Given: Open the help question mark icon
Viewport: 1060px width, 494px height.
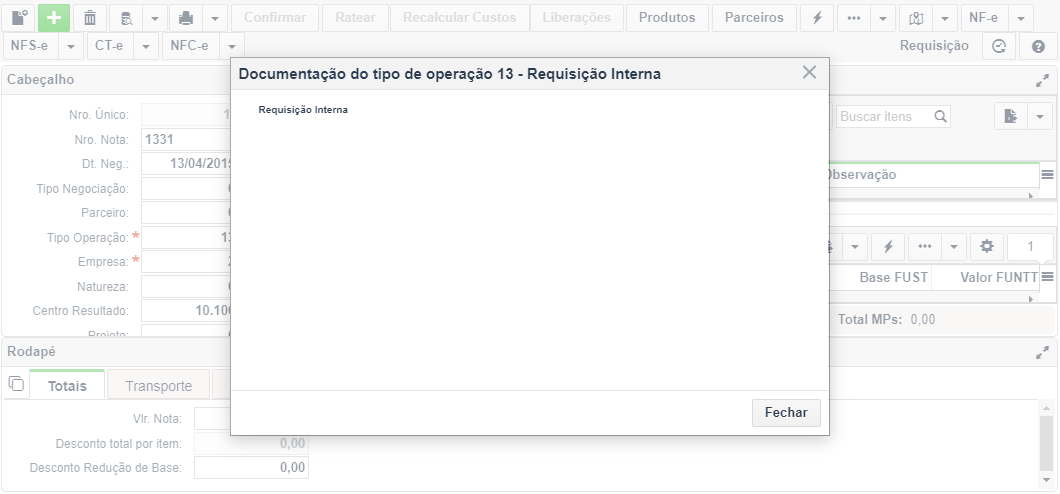Looking at the screenshot, I should (x=1038, y=46).
